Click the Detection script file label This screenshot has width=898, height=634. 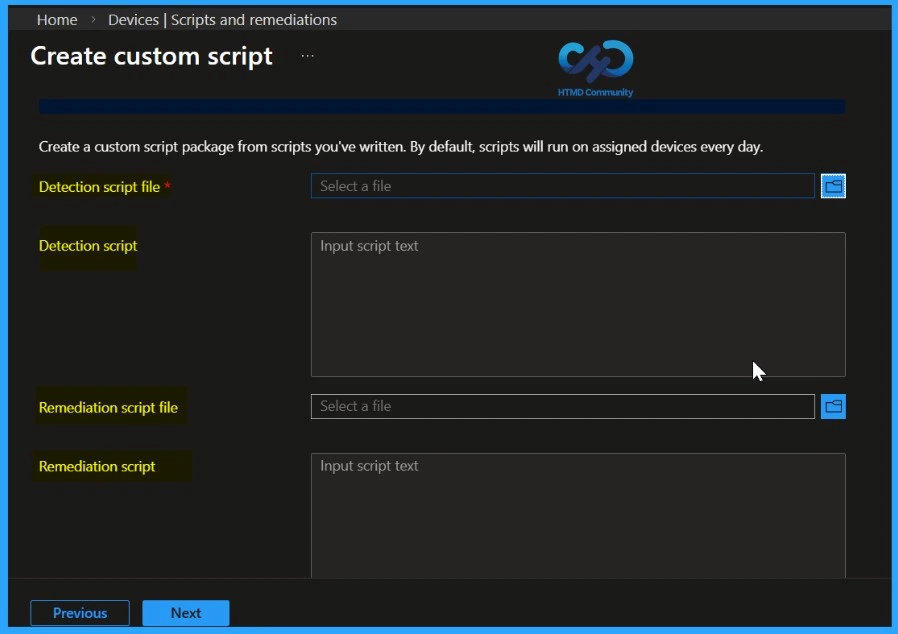pyautogui.click(x=100, y=186)
